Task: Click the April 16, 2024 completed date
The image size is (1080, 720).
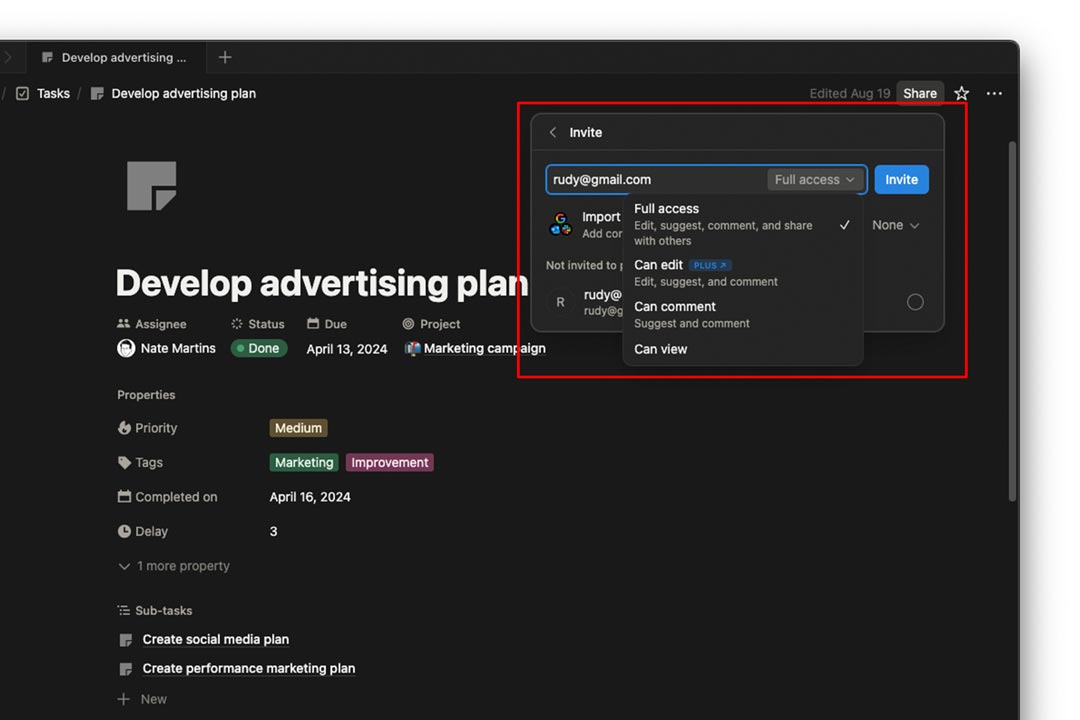Action: tap(310, 497)
